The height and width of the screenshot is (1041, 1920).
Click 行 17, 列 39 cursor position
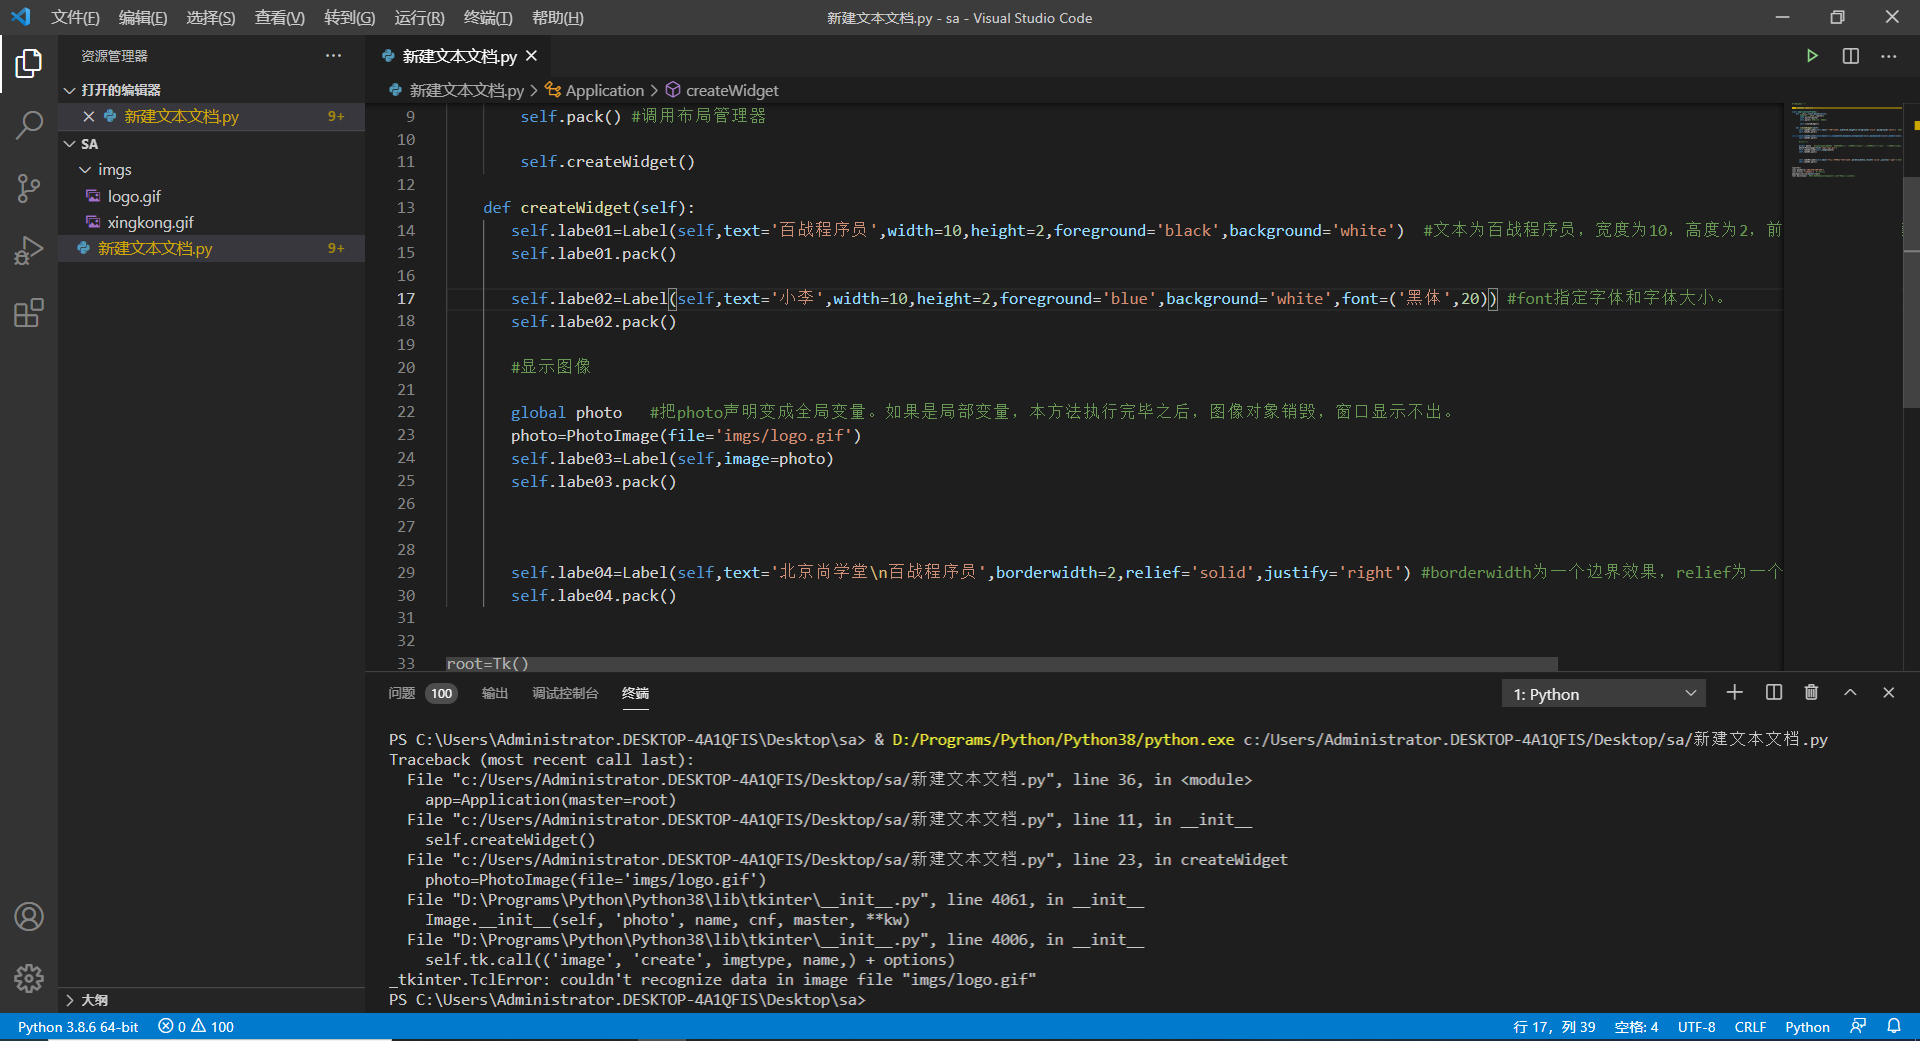(1554, 1027)
